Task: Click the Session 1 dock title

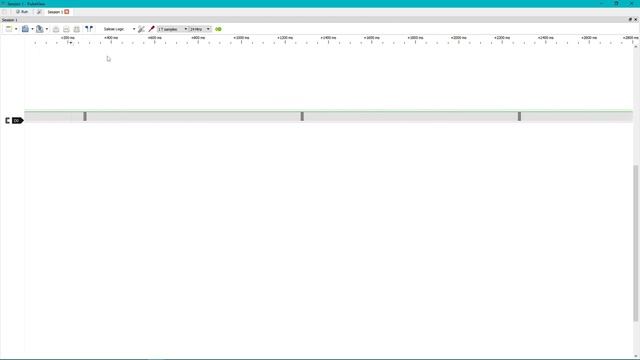Action: pos(9,20)
